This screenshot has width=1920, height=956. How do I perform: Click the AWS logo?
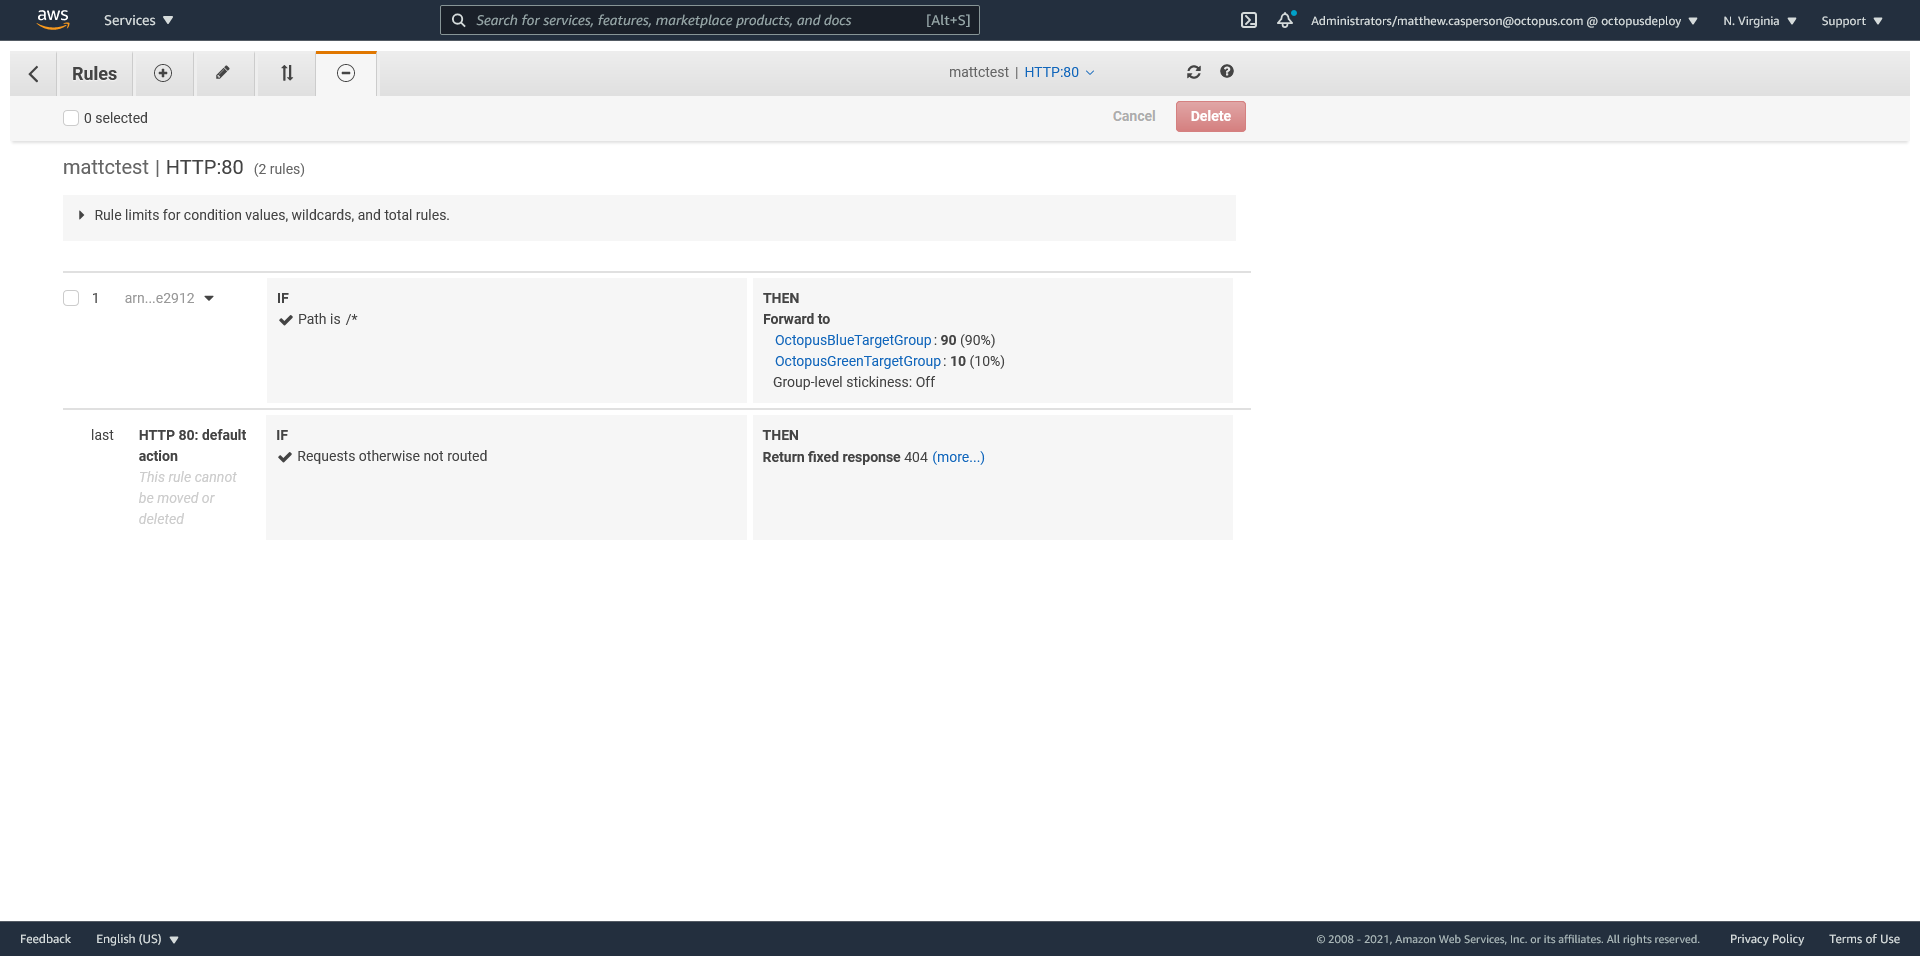pyautogui.click(x=52, y=20)
